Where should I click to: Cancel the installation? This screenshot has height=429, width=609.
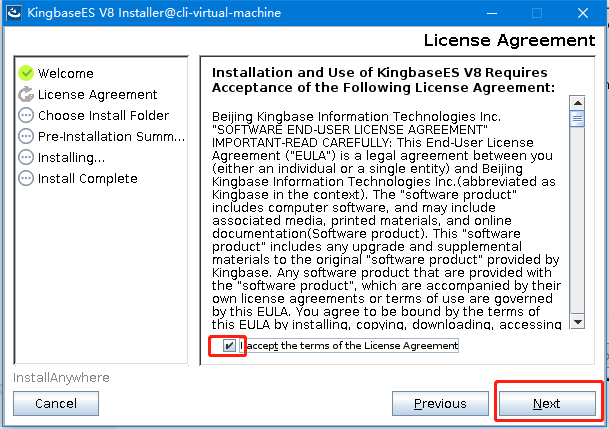pyautogui.click(x=56, y=403)
